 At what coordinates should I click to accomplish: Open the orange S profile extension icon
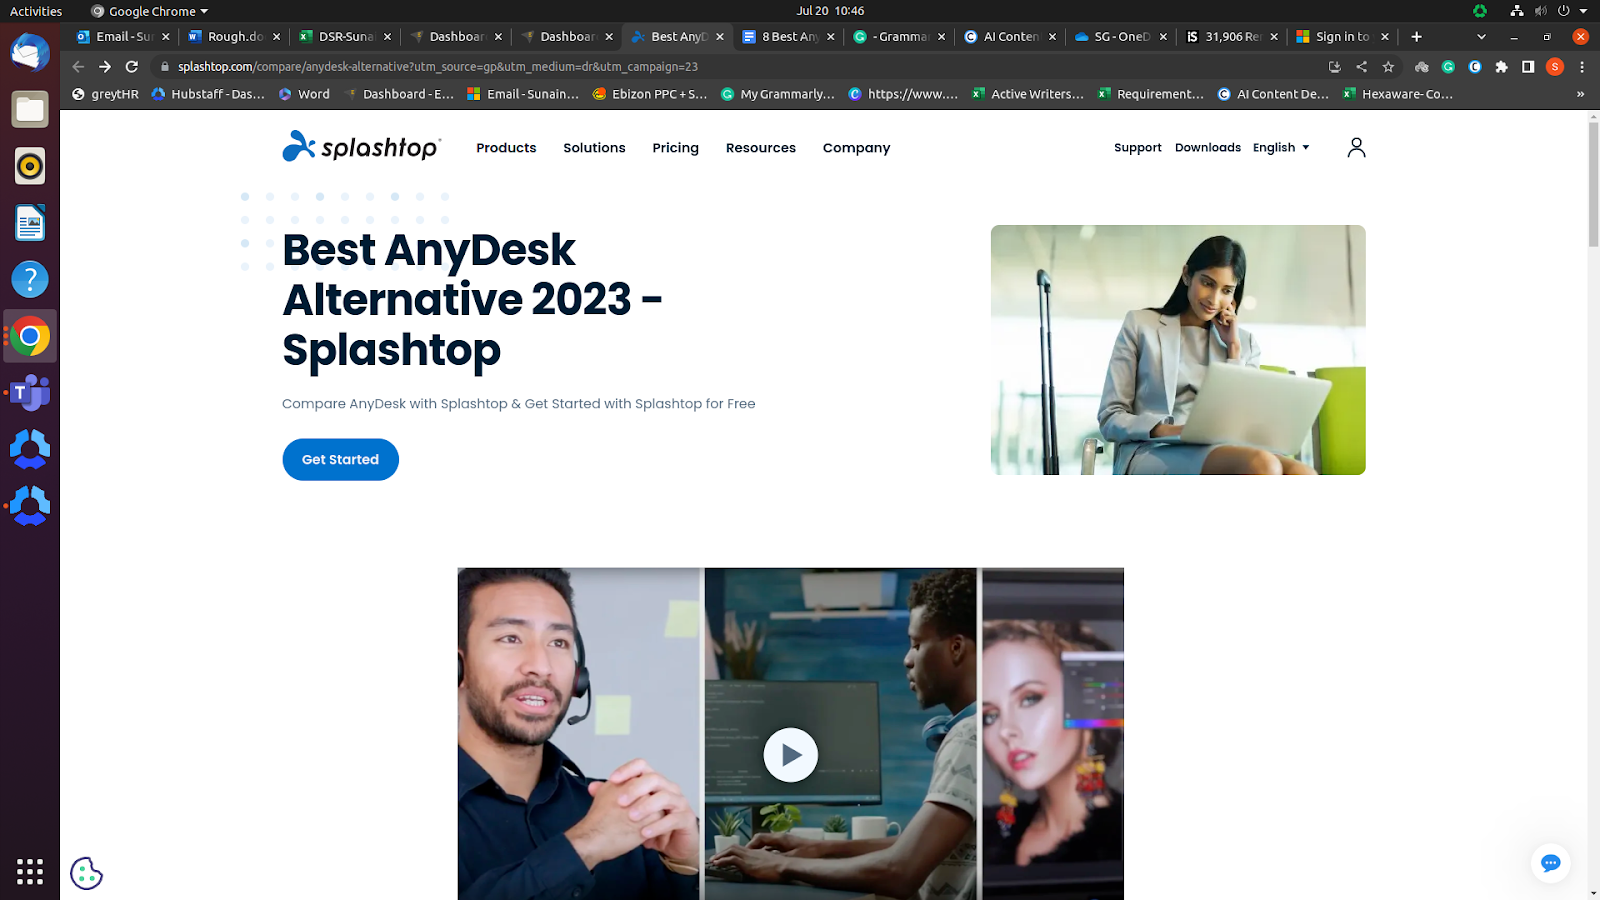tap(1554, 67)
